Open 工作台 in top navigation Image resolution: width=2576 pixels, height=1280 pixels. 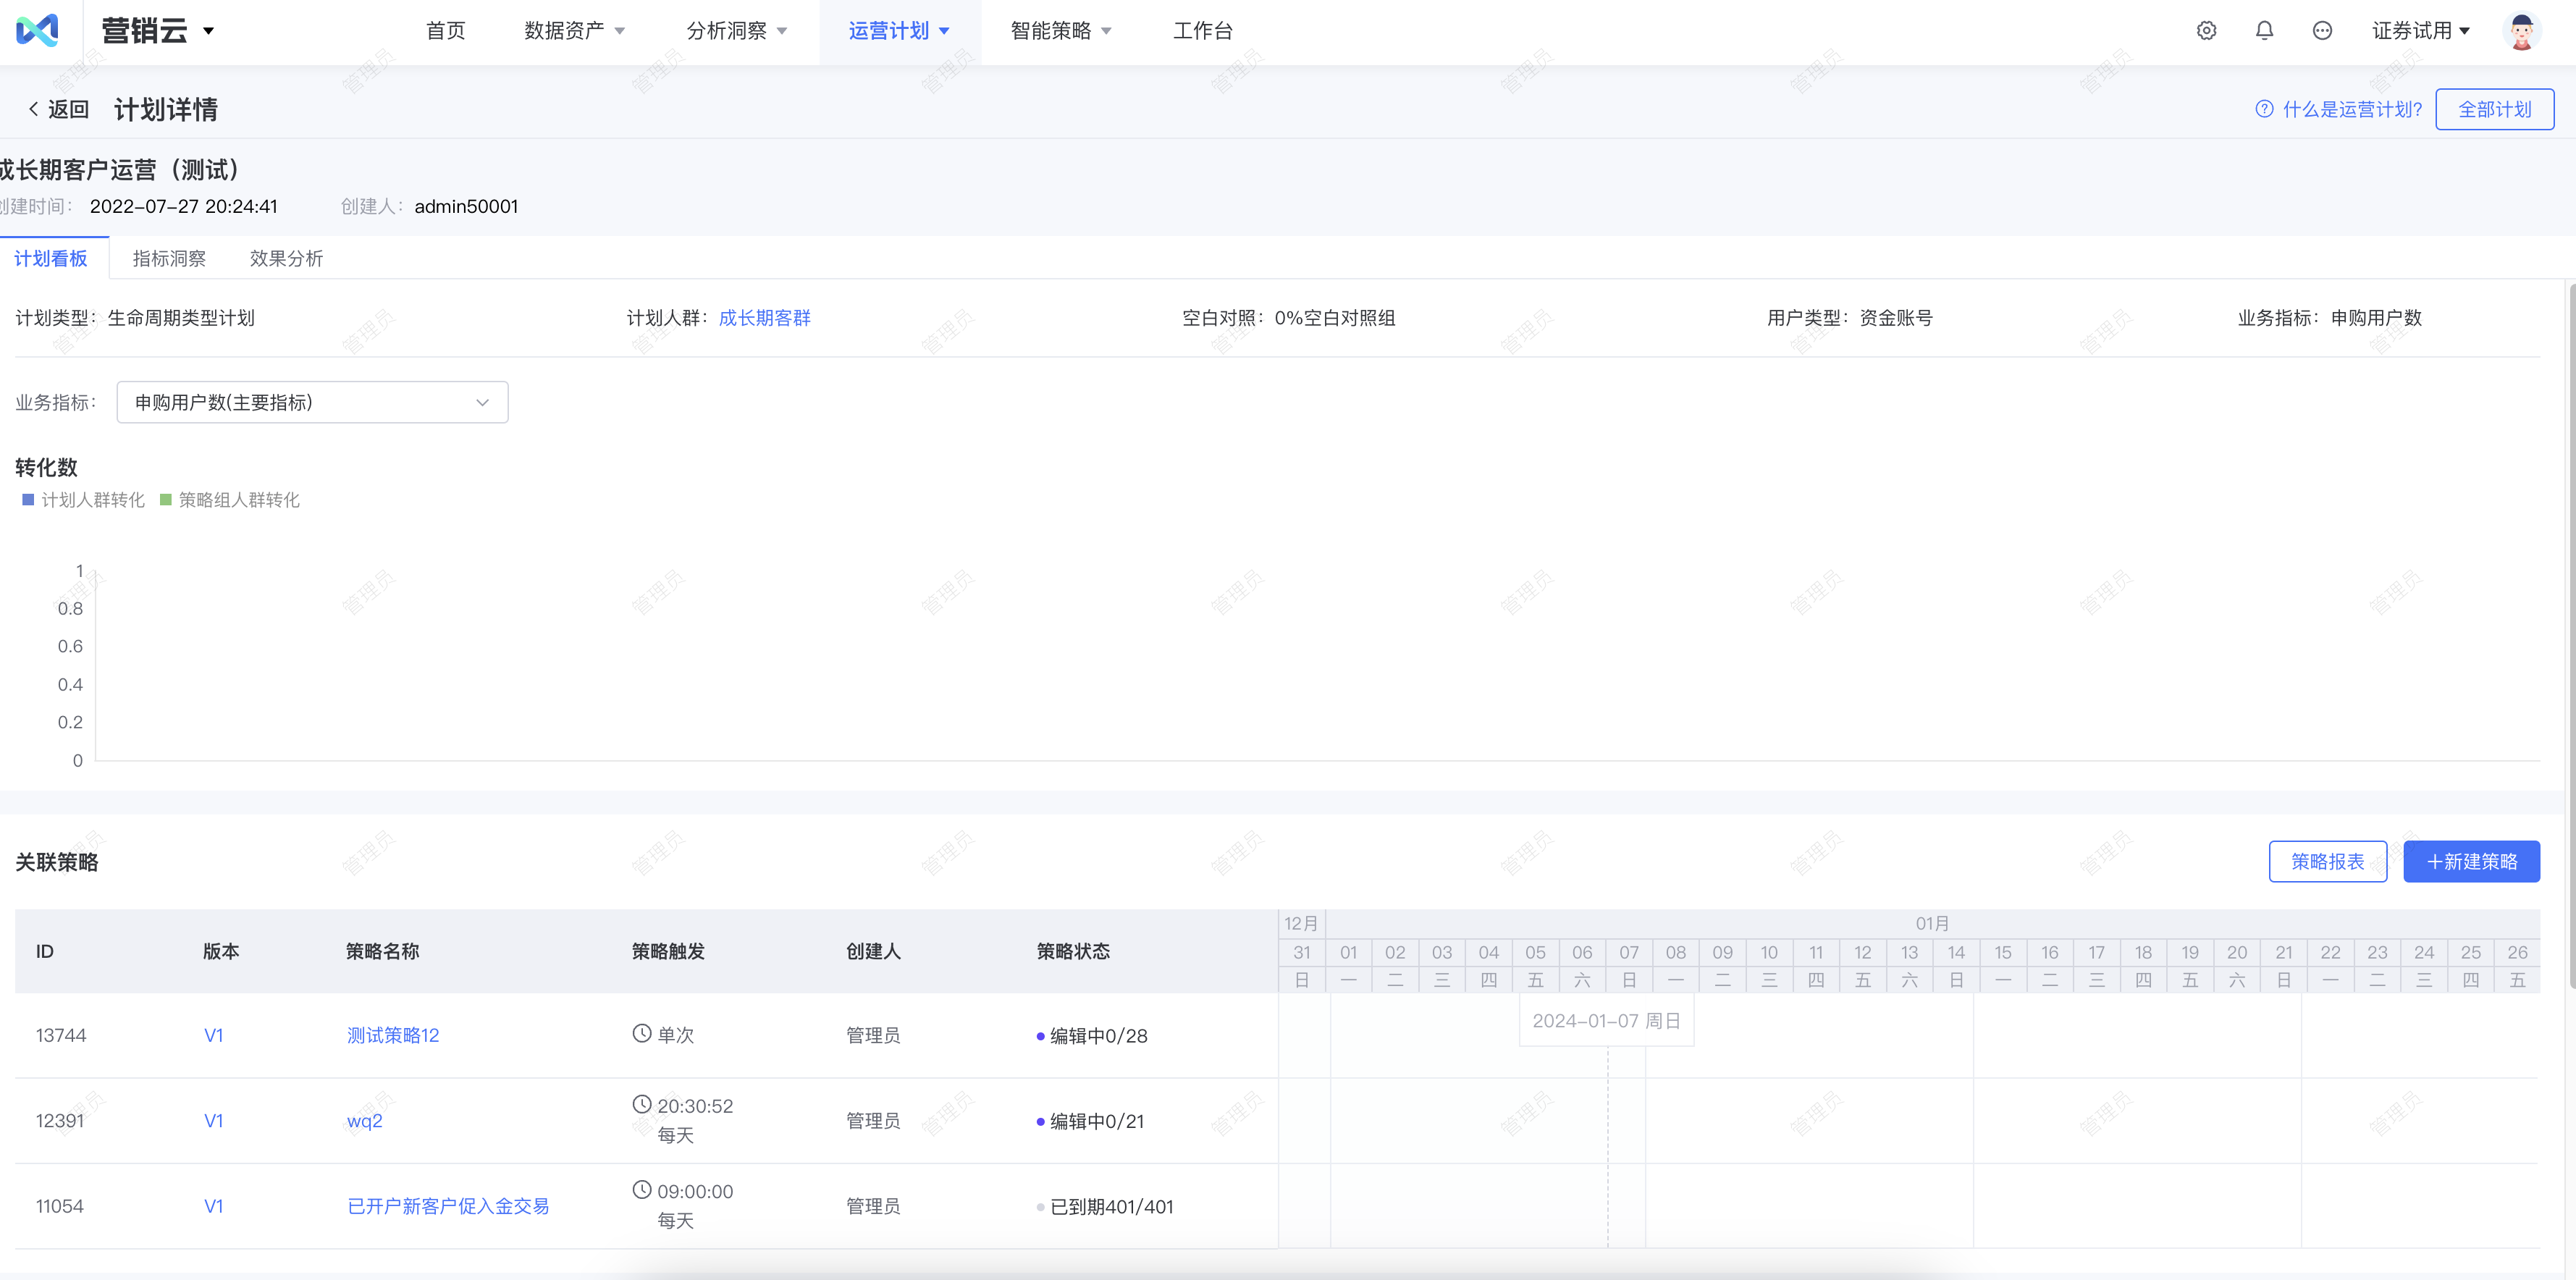1203,31
